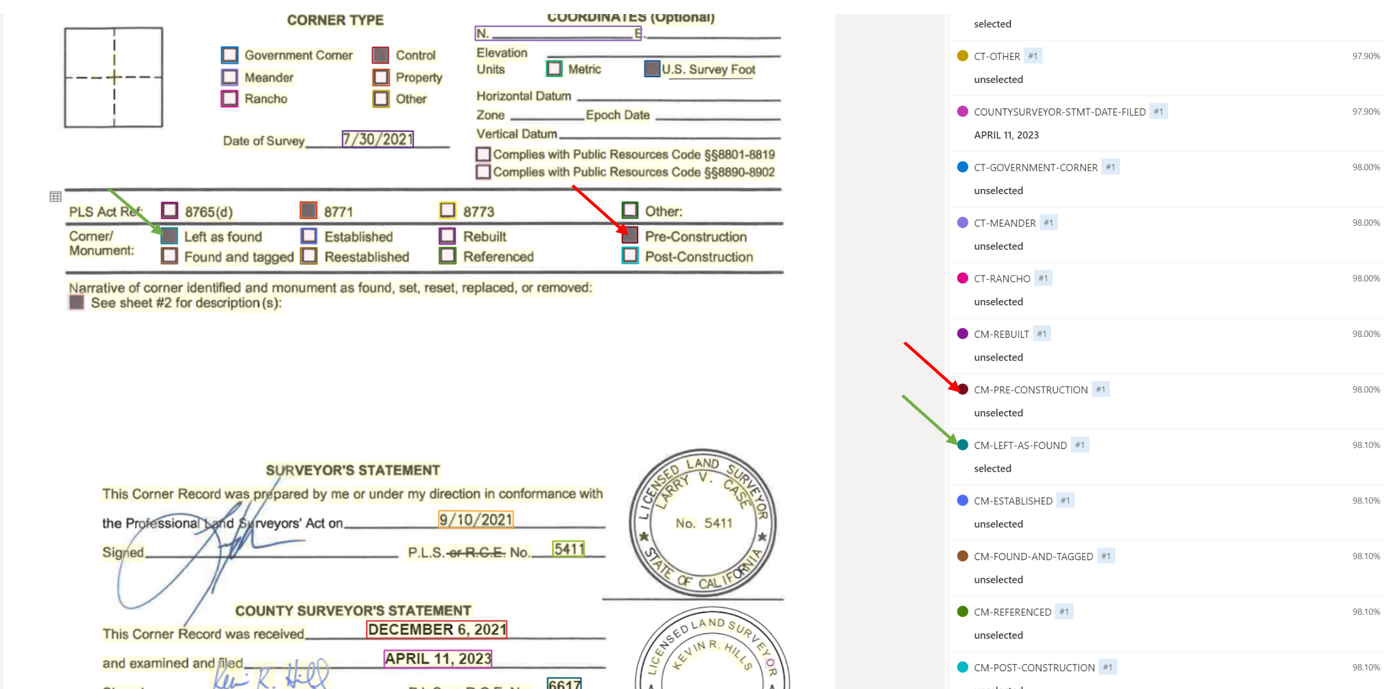Click the green dot for CM-REFERENCED

[x=962, y=611]
